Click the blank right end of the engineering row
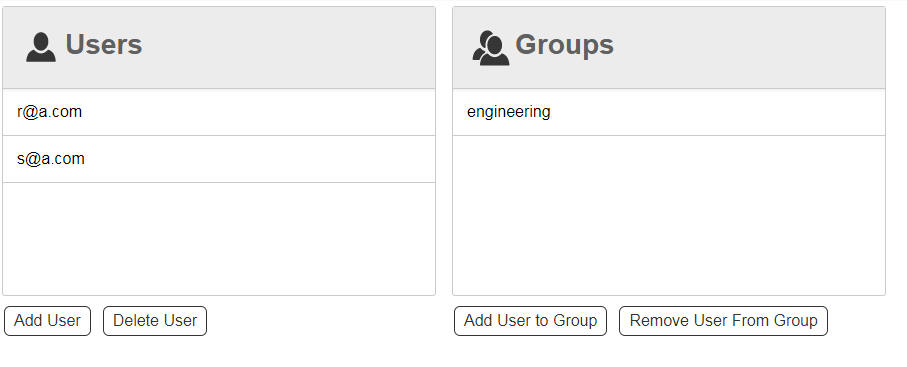 tap(798, 112)
